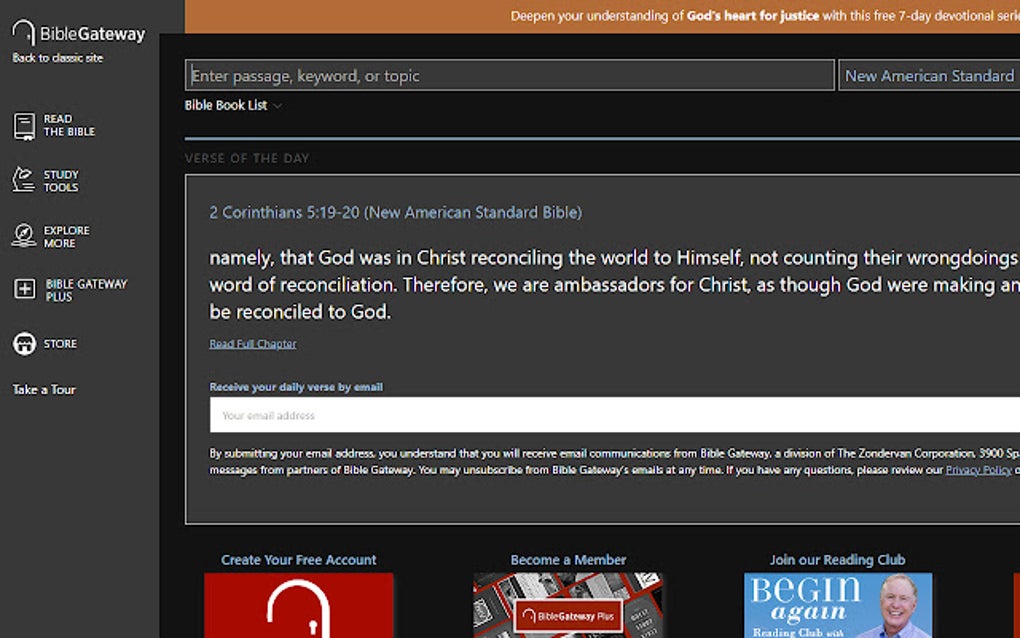1020x638 pixels.
Task: Click the BibleGateway Plus badge on the membership banner
Action: pos(568,615)
